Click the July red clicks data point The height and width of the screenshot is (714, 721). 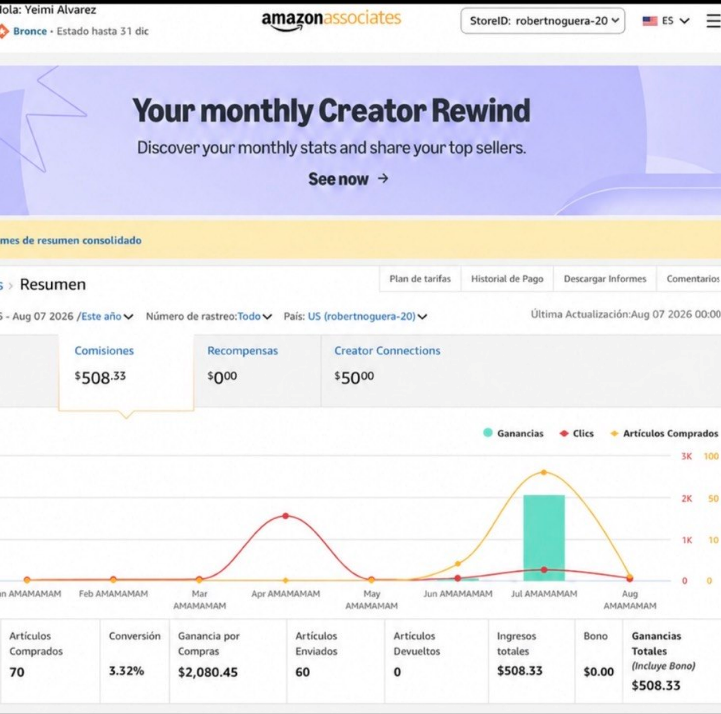click(x=544, y=570)
